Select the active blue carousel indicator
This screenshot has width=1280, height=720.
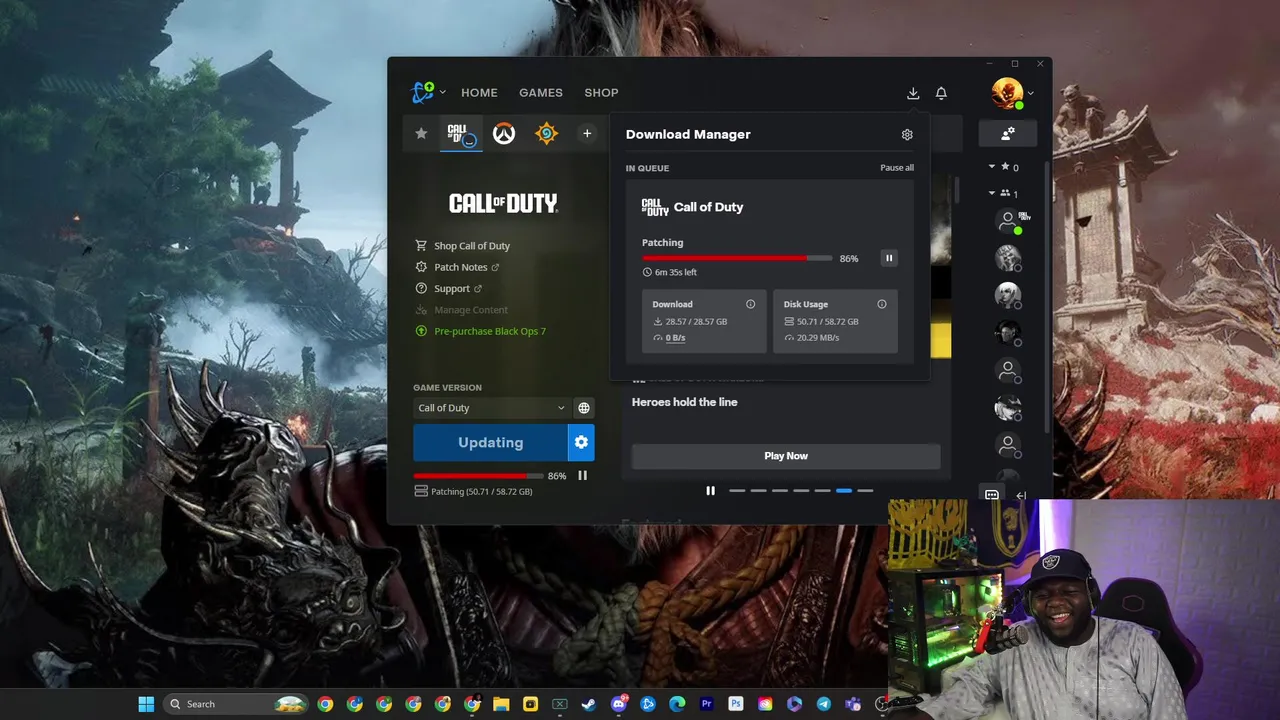point(844,491)
